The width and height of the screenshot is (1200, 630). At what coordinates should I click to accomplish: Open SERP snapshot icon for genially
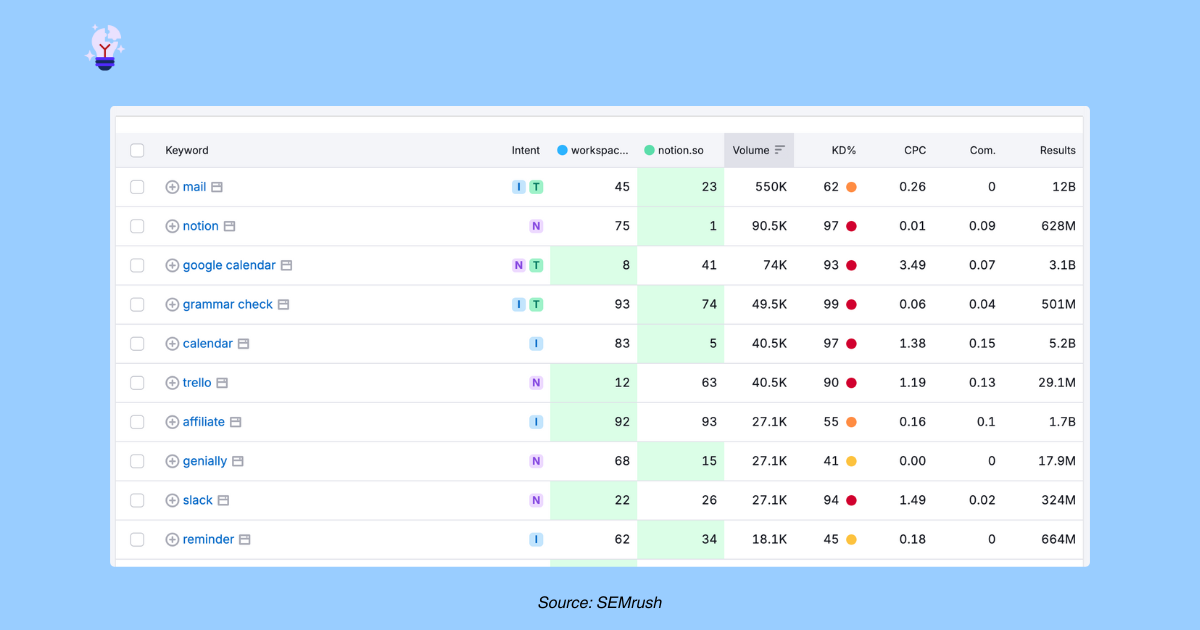tap(238, 461)
